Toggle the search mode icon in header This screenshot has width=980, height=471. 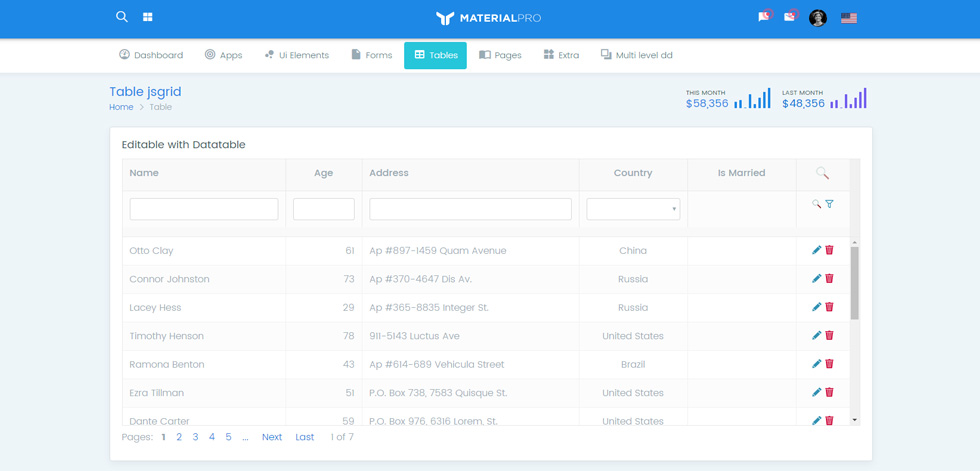822,173
